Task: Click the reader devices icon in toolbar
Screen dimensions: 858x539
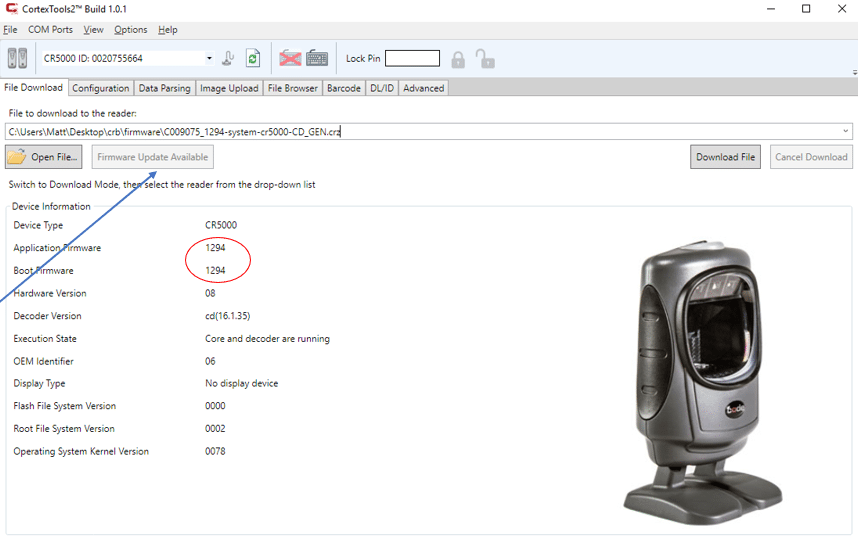Action: click(17, 58)
